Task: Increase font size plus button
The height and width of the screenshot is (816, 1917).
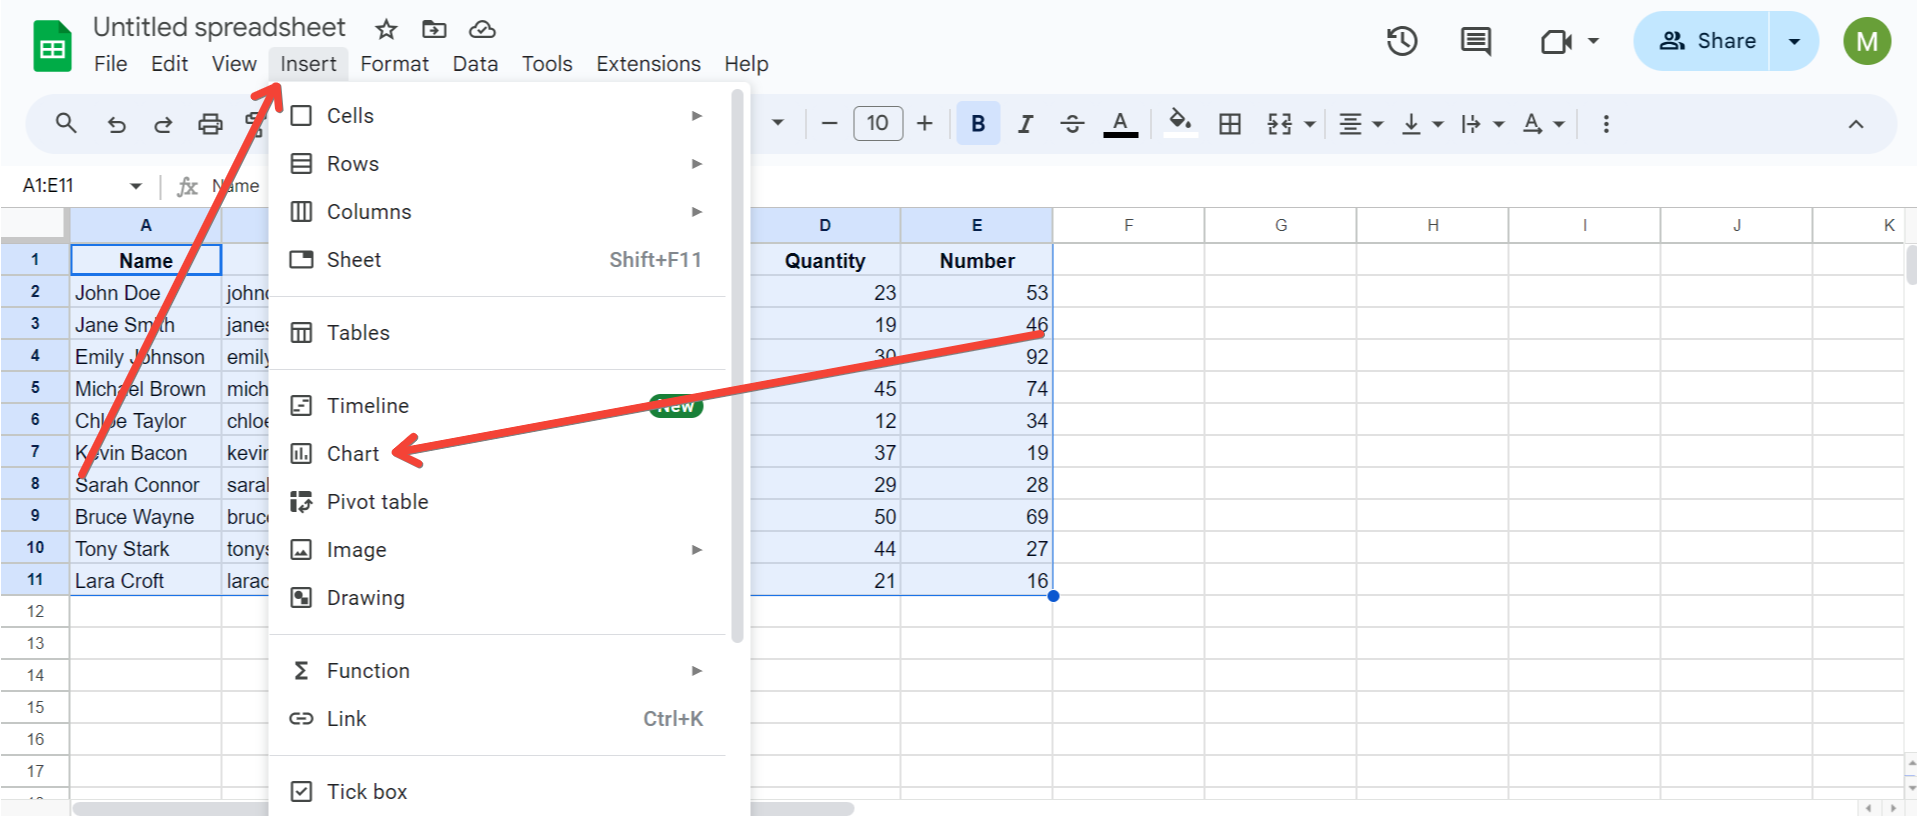Action: coord(925,123)
